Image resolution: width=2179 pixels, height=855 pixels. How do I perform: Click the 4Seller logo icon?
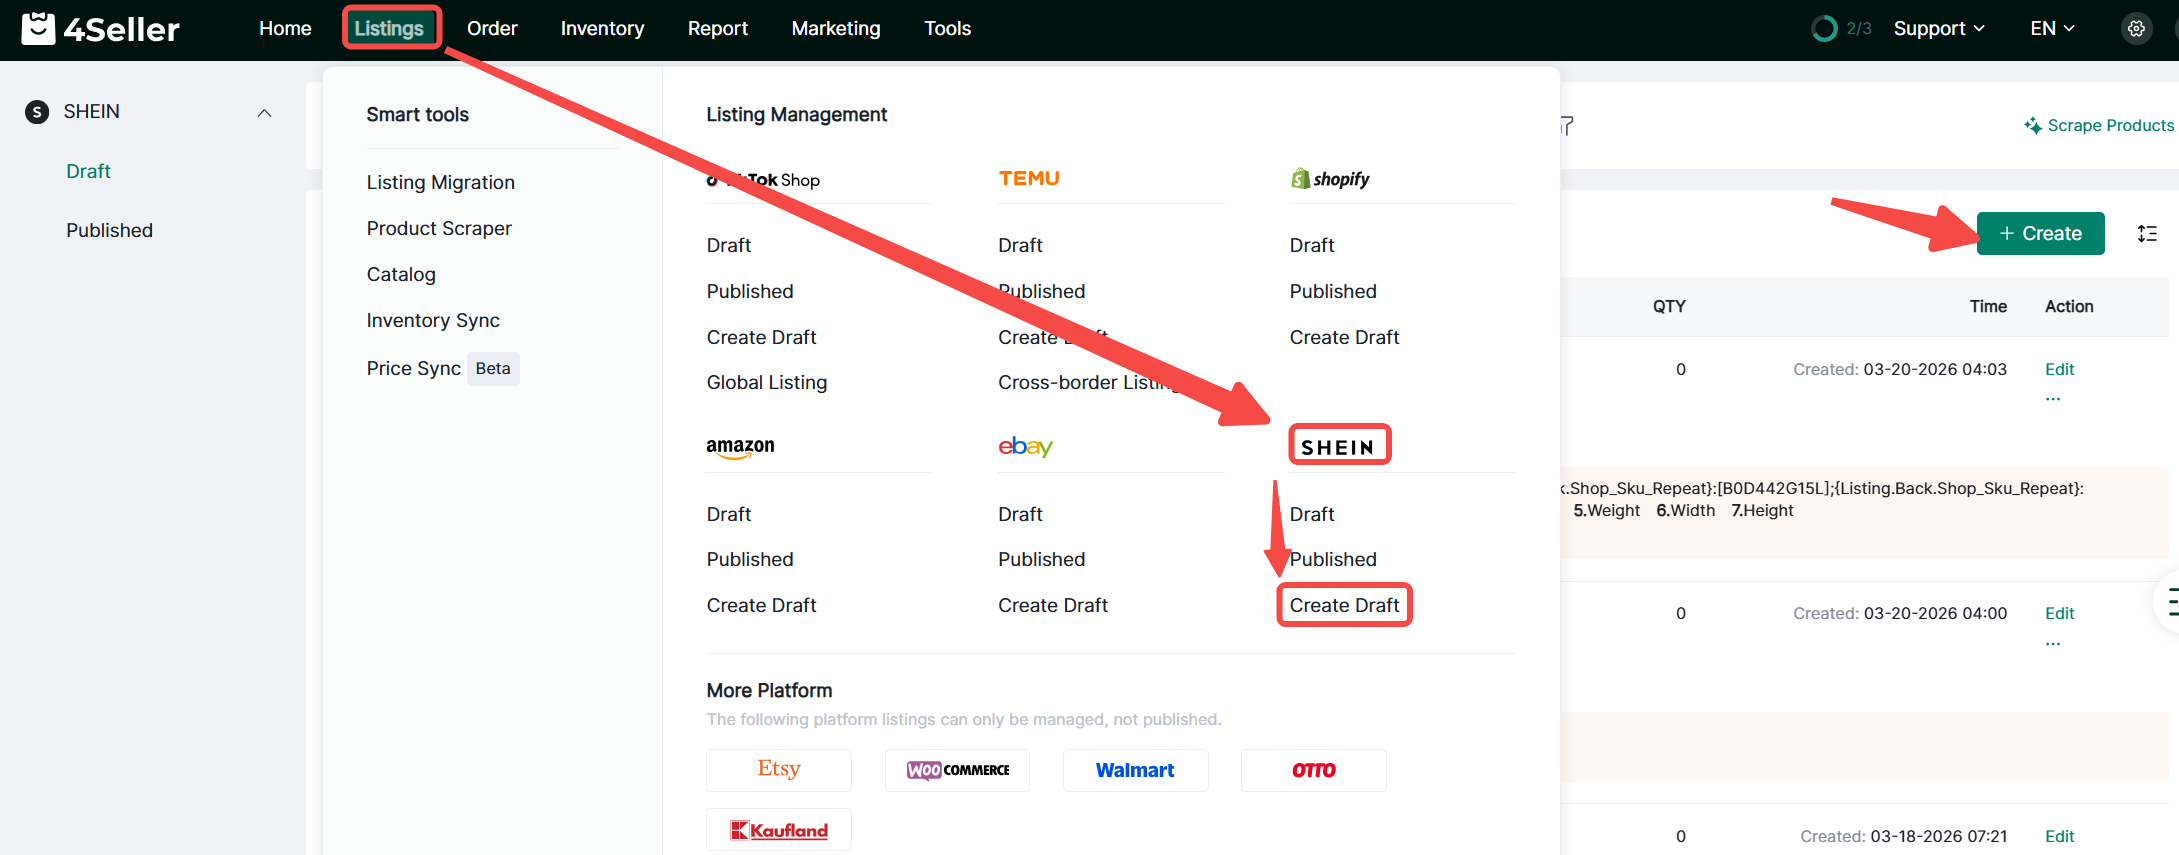point(38,28)
